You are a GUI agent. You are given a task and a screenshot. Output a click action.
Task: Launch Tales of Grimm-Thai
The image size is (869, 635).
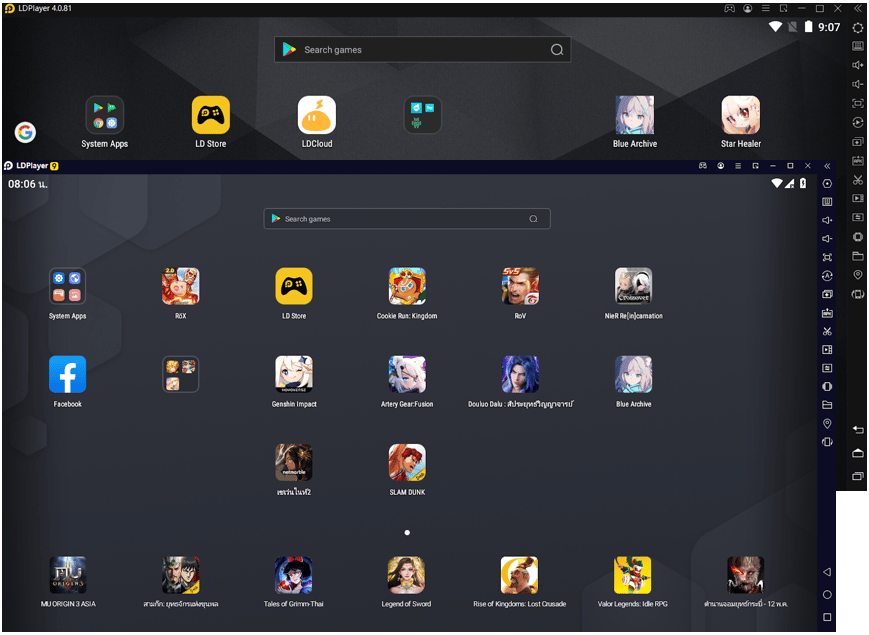click(294, 575)
